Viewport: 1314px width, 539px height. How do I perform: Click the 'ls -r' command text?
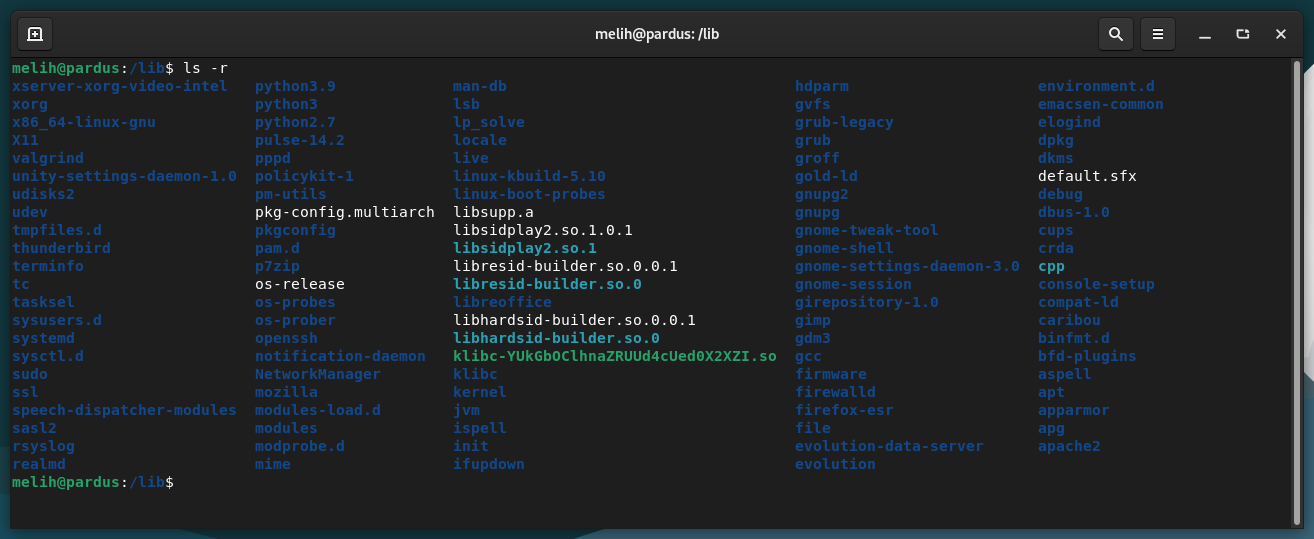pyautogui.click(x=205, y=68)
